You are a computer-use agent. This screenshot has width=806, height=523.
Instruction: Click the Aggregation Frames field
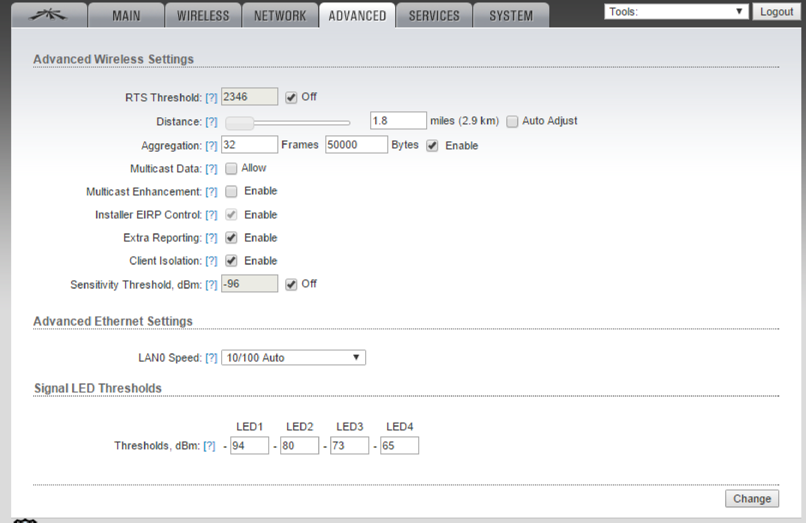249,145
